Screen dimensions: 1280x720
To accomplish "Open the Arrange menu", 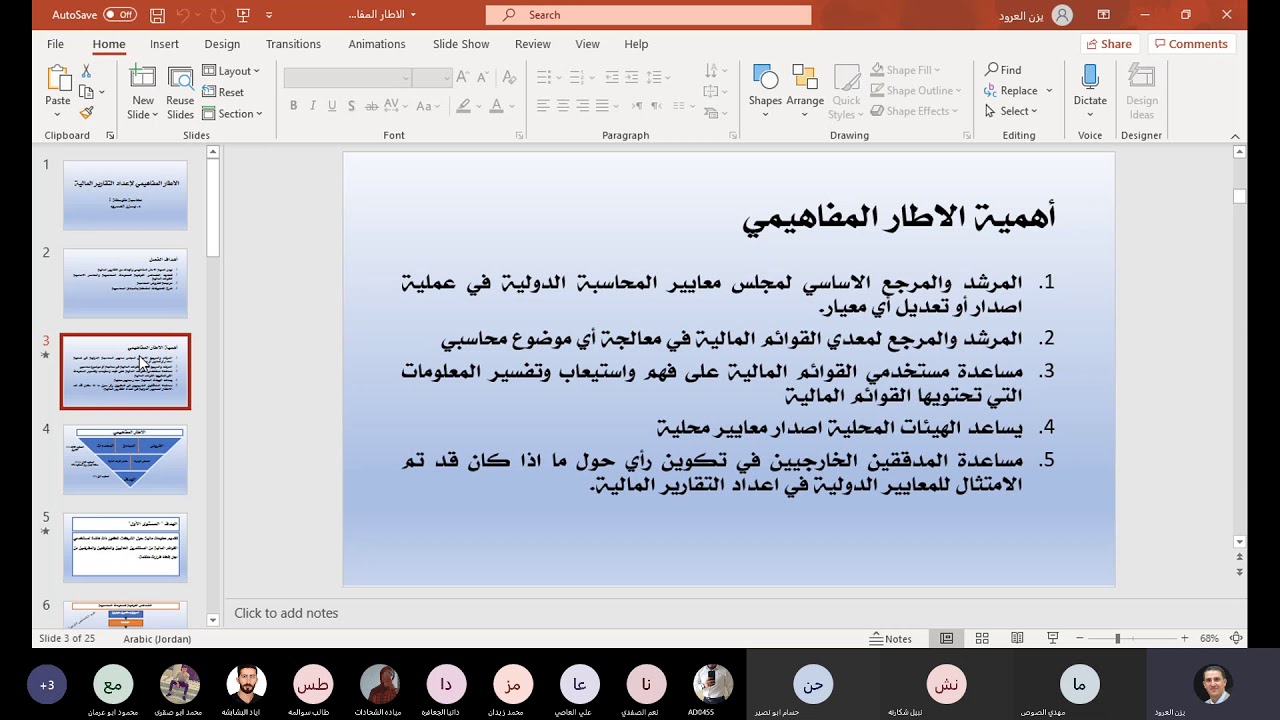I will [805, 91].
